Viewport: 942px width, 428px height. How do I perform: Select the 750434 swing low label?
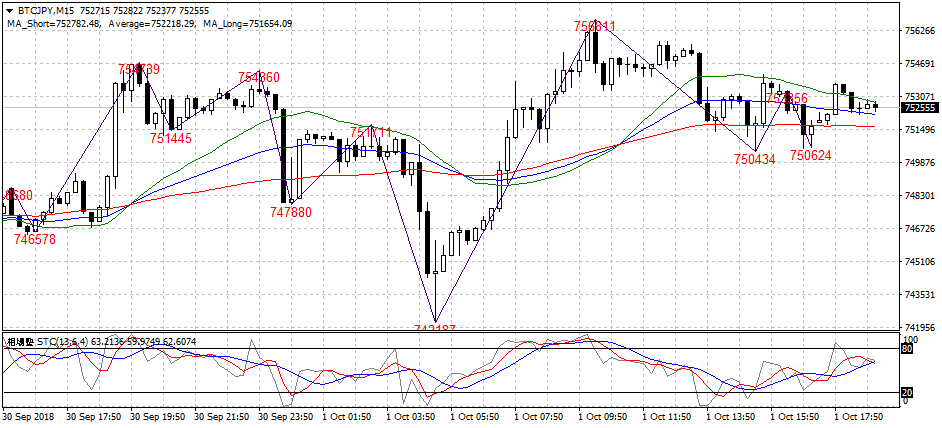tap(754, 159)
